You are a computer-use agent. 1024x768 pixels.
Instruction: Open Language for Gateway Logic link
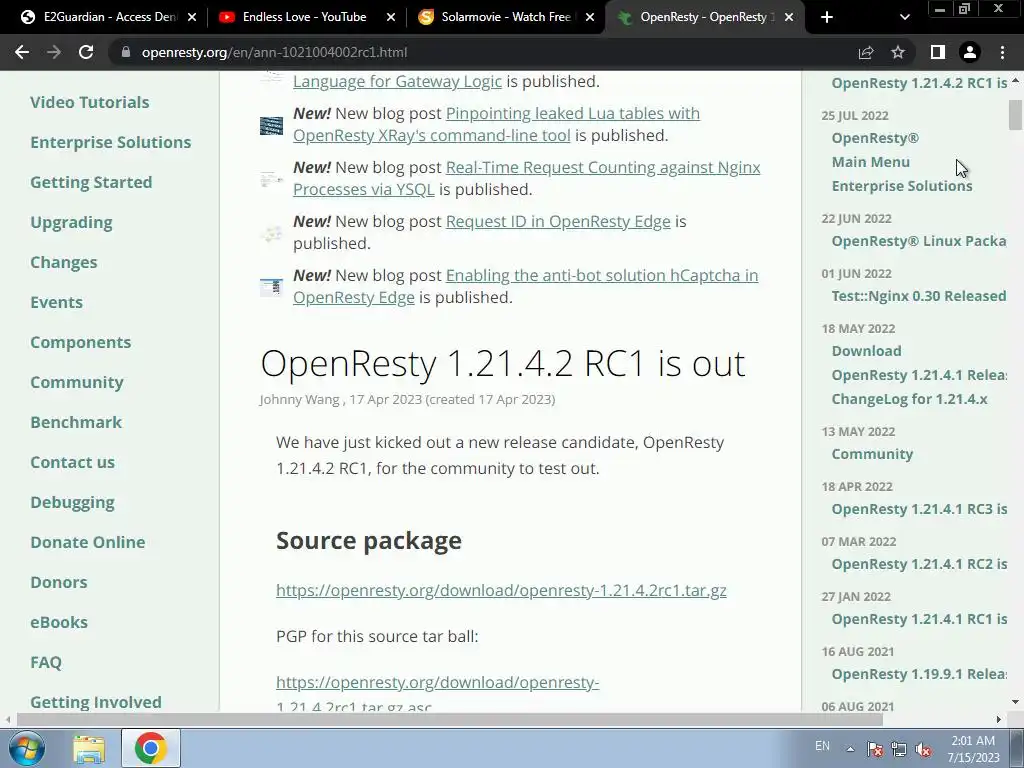point(397,82)
